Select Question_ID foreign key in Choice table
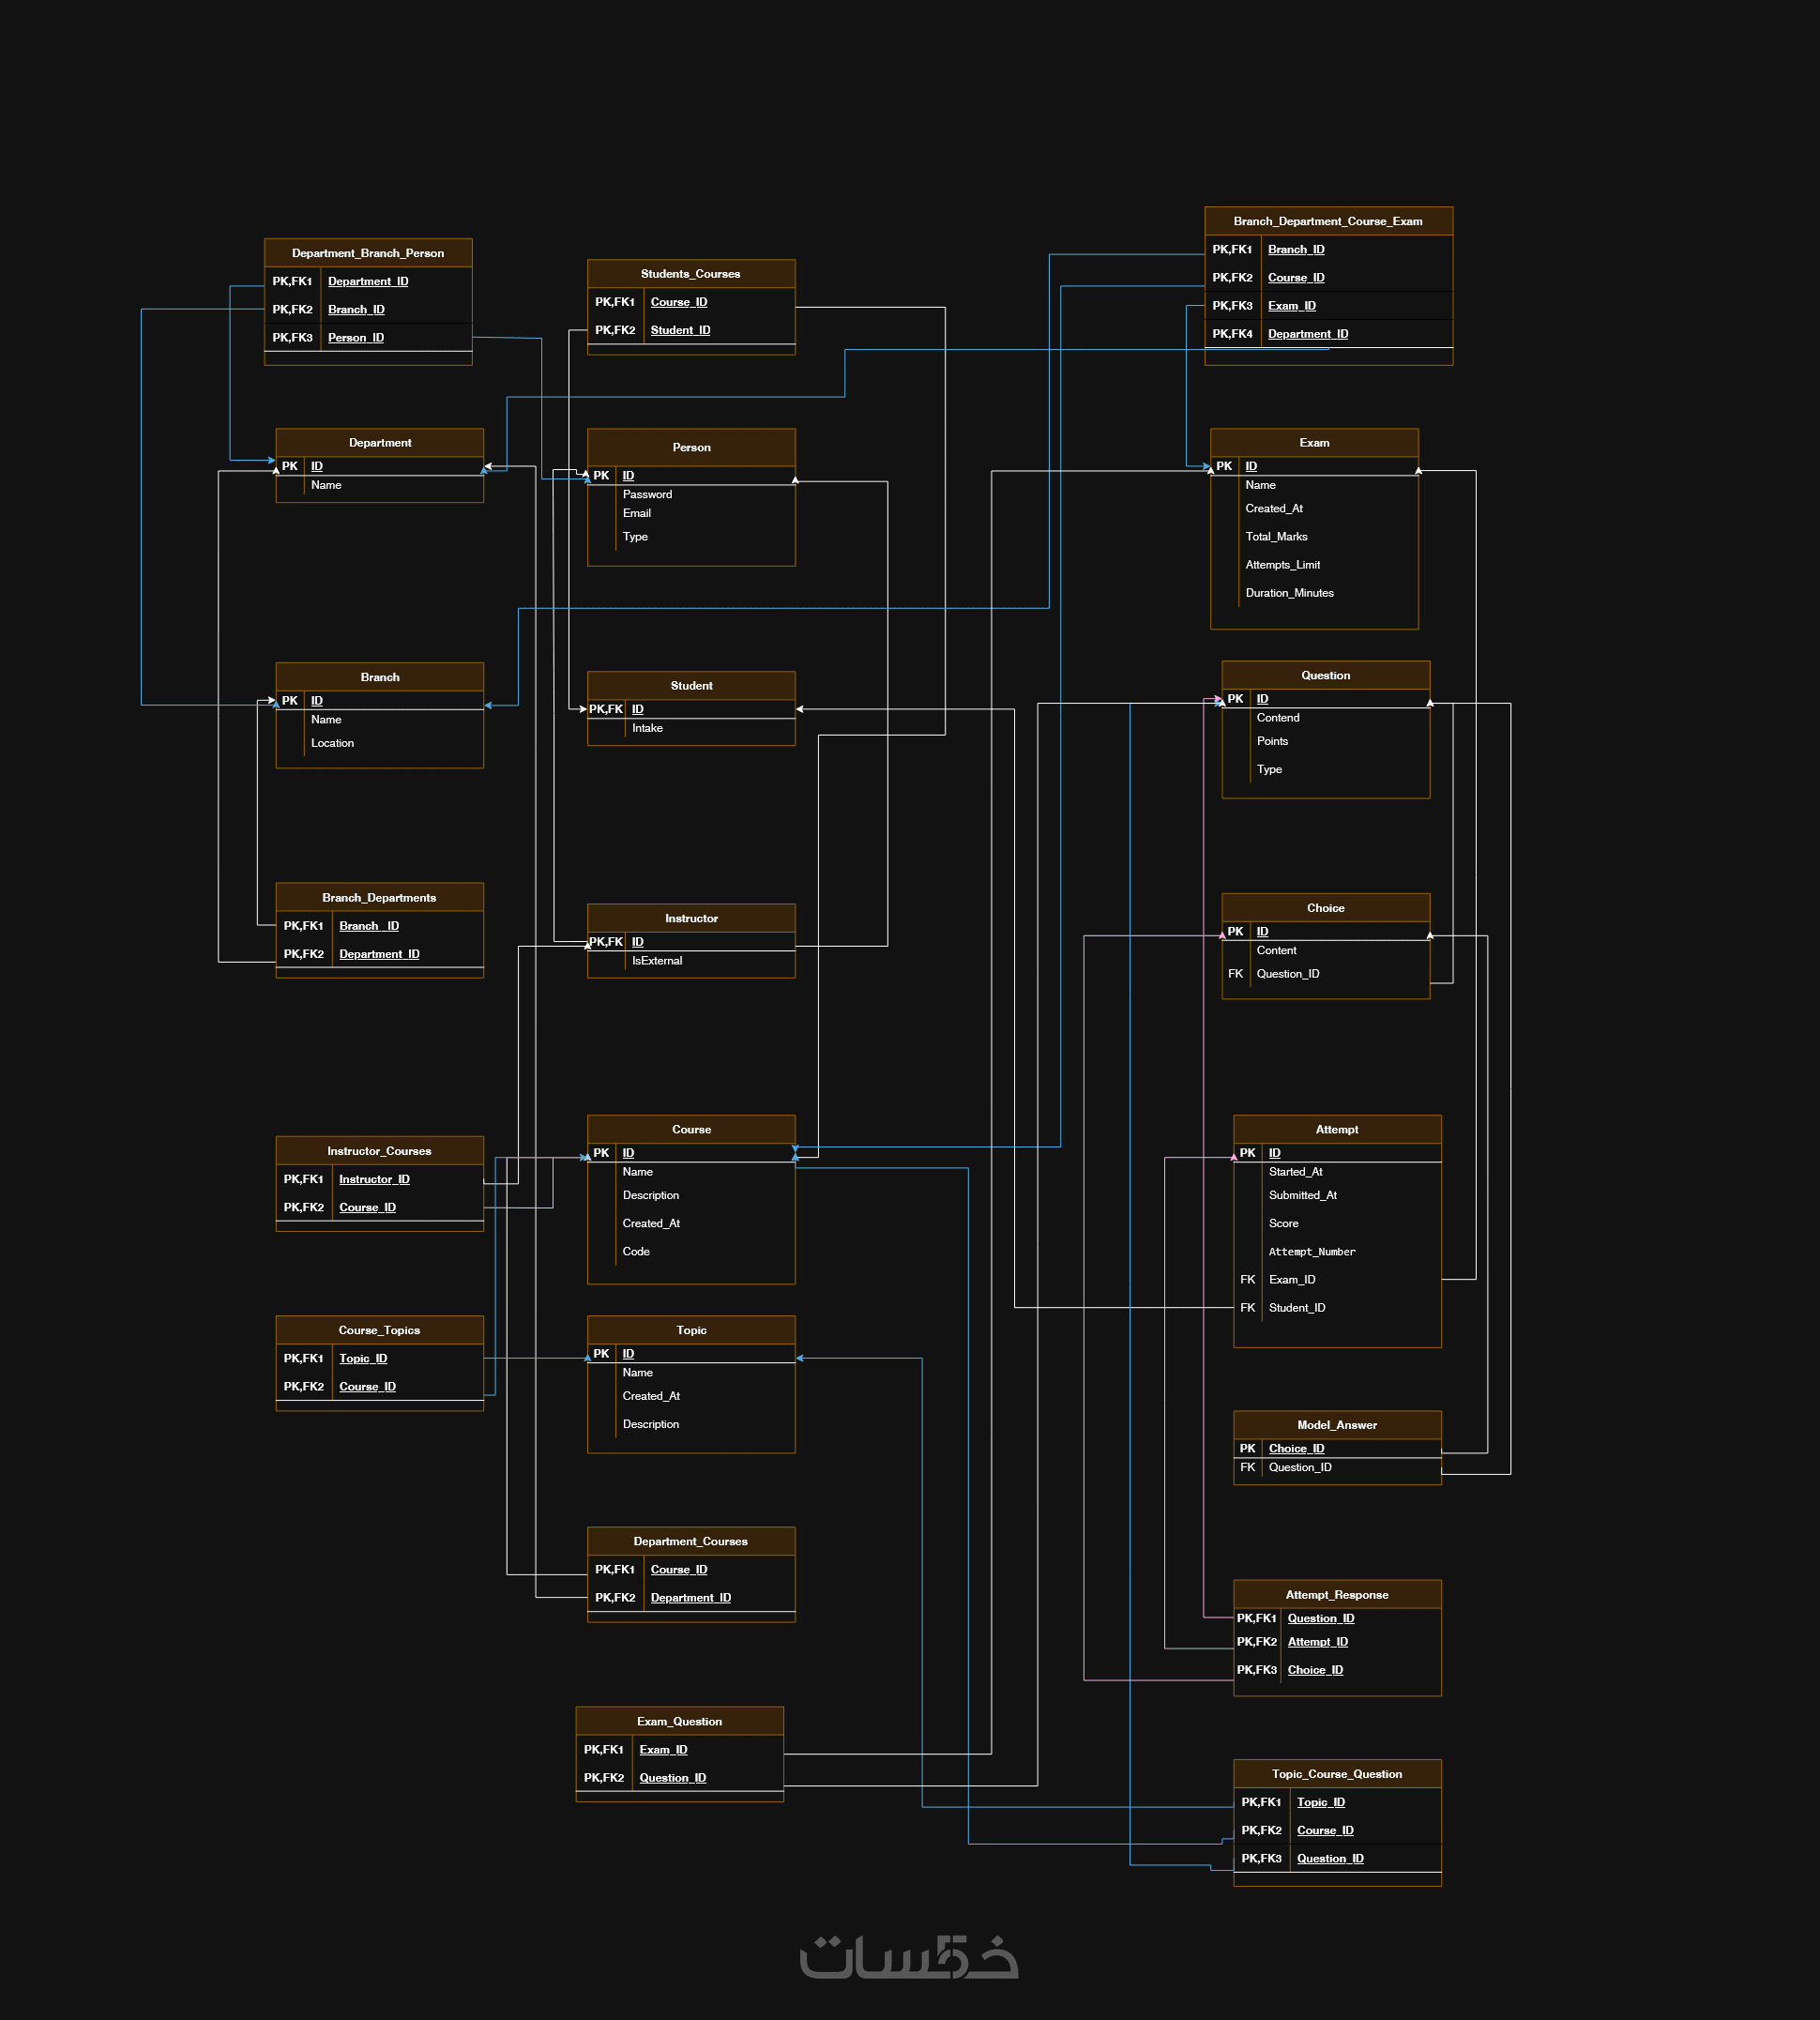The width and height of the screenshot is (1820, 2020). pyautogui.click(x=1287, y=974)
